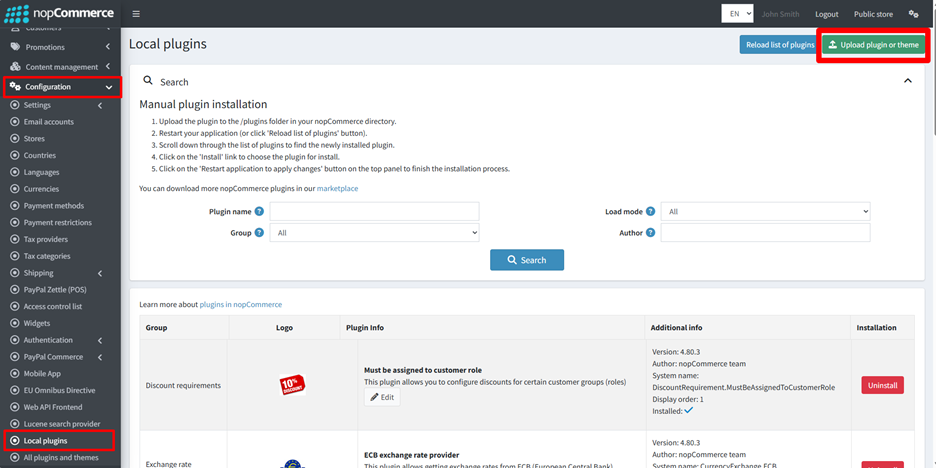Click the circle icon beside Payment methods
Viewport: 936px width, 468px height.
15,205
